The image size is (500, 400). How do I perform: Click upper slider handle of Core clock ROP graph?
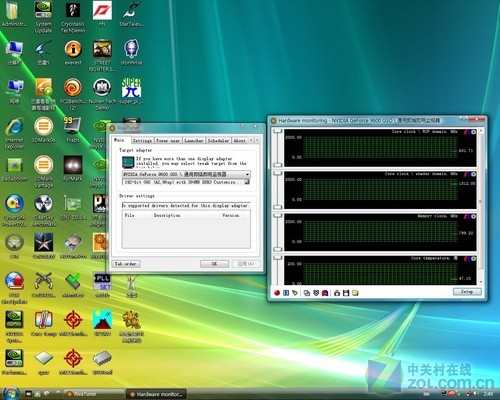click(x=278, y=131)
